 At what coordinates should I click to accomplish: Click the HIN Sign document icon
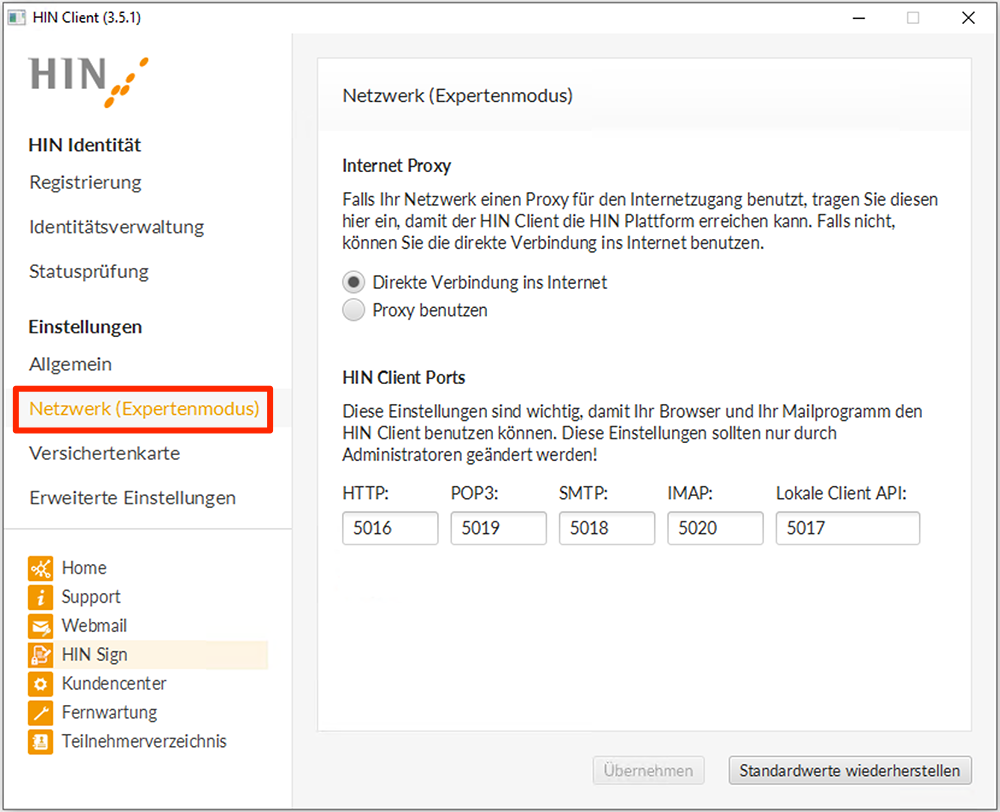tap(40, 654)
